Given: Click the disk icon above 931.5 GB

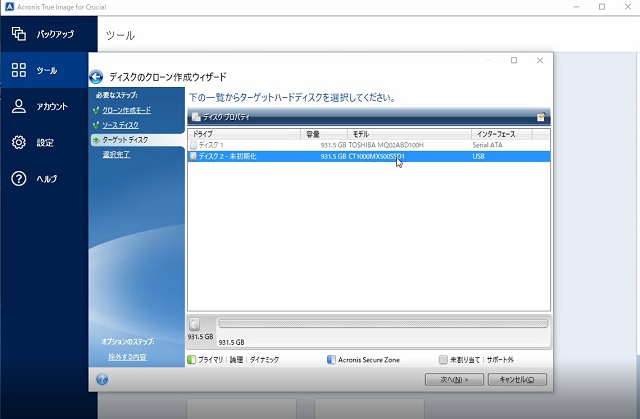Looking at the screenshot, I should (195, 324).
